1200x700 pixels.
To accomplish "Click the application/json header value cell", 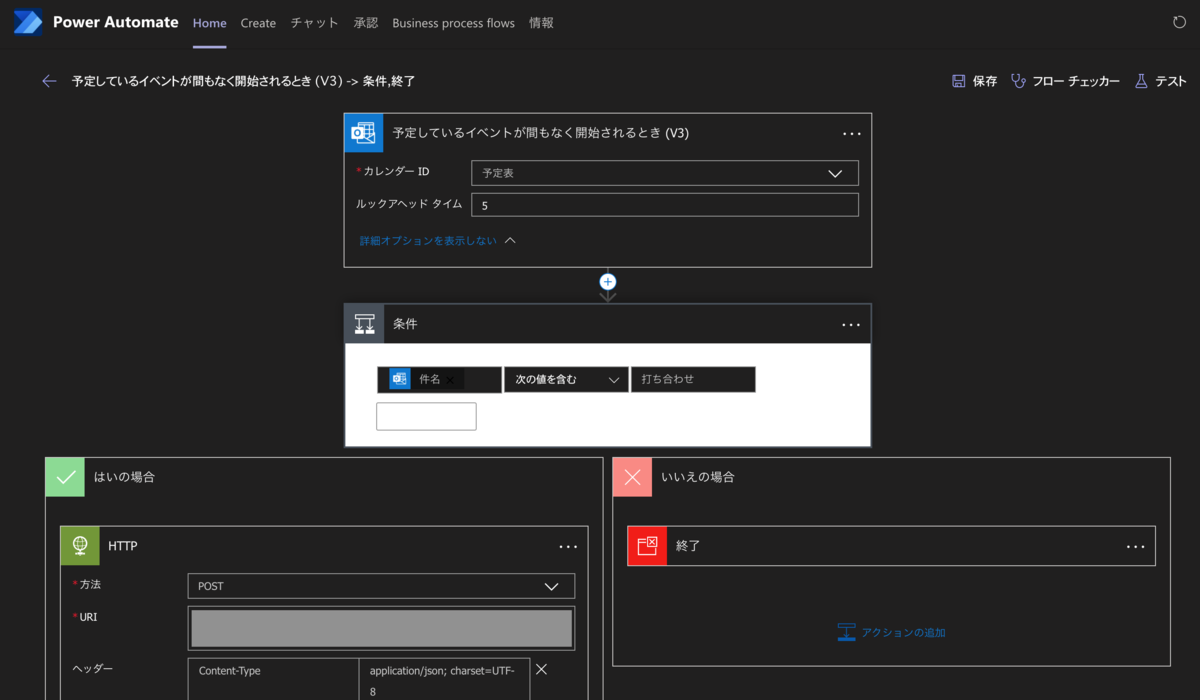I will (444, 680).
